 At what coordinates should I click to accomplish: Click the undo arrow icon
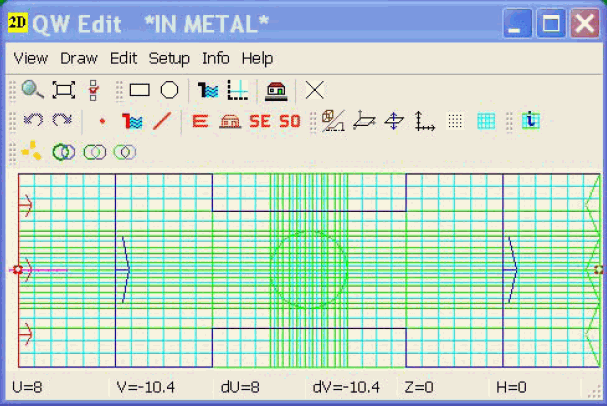32,121
